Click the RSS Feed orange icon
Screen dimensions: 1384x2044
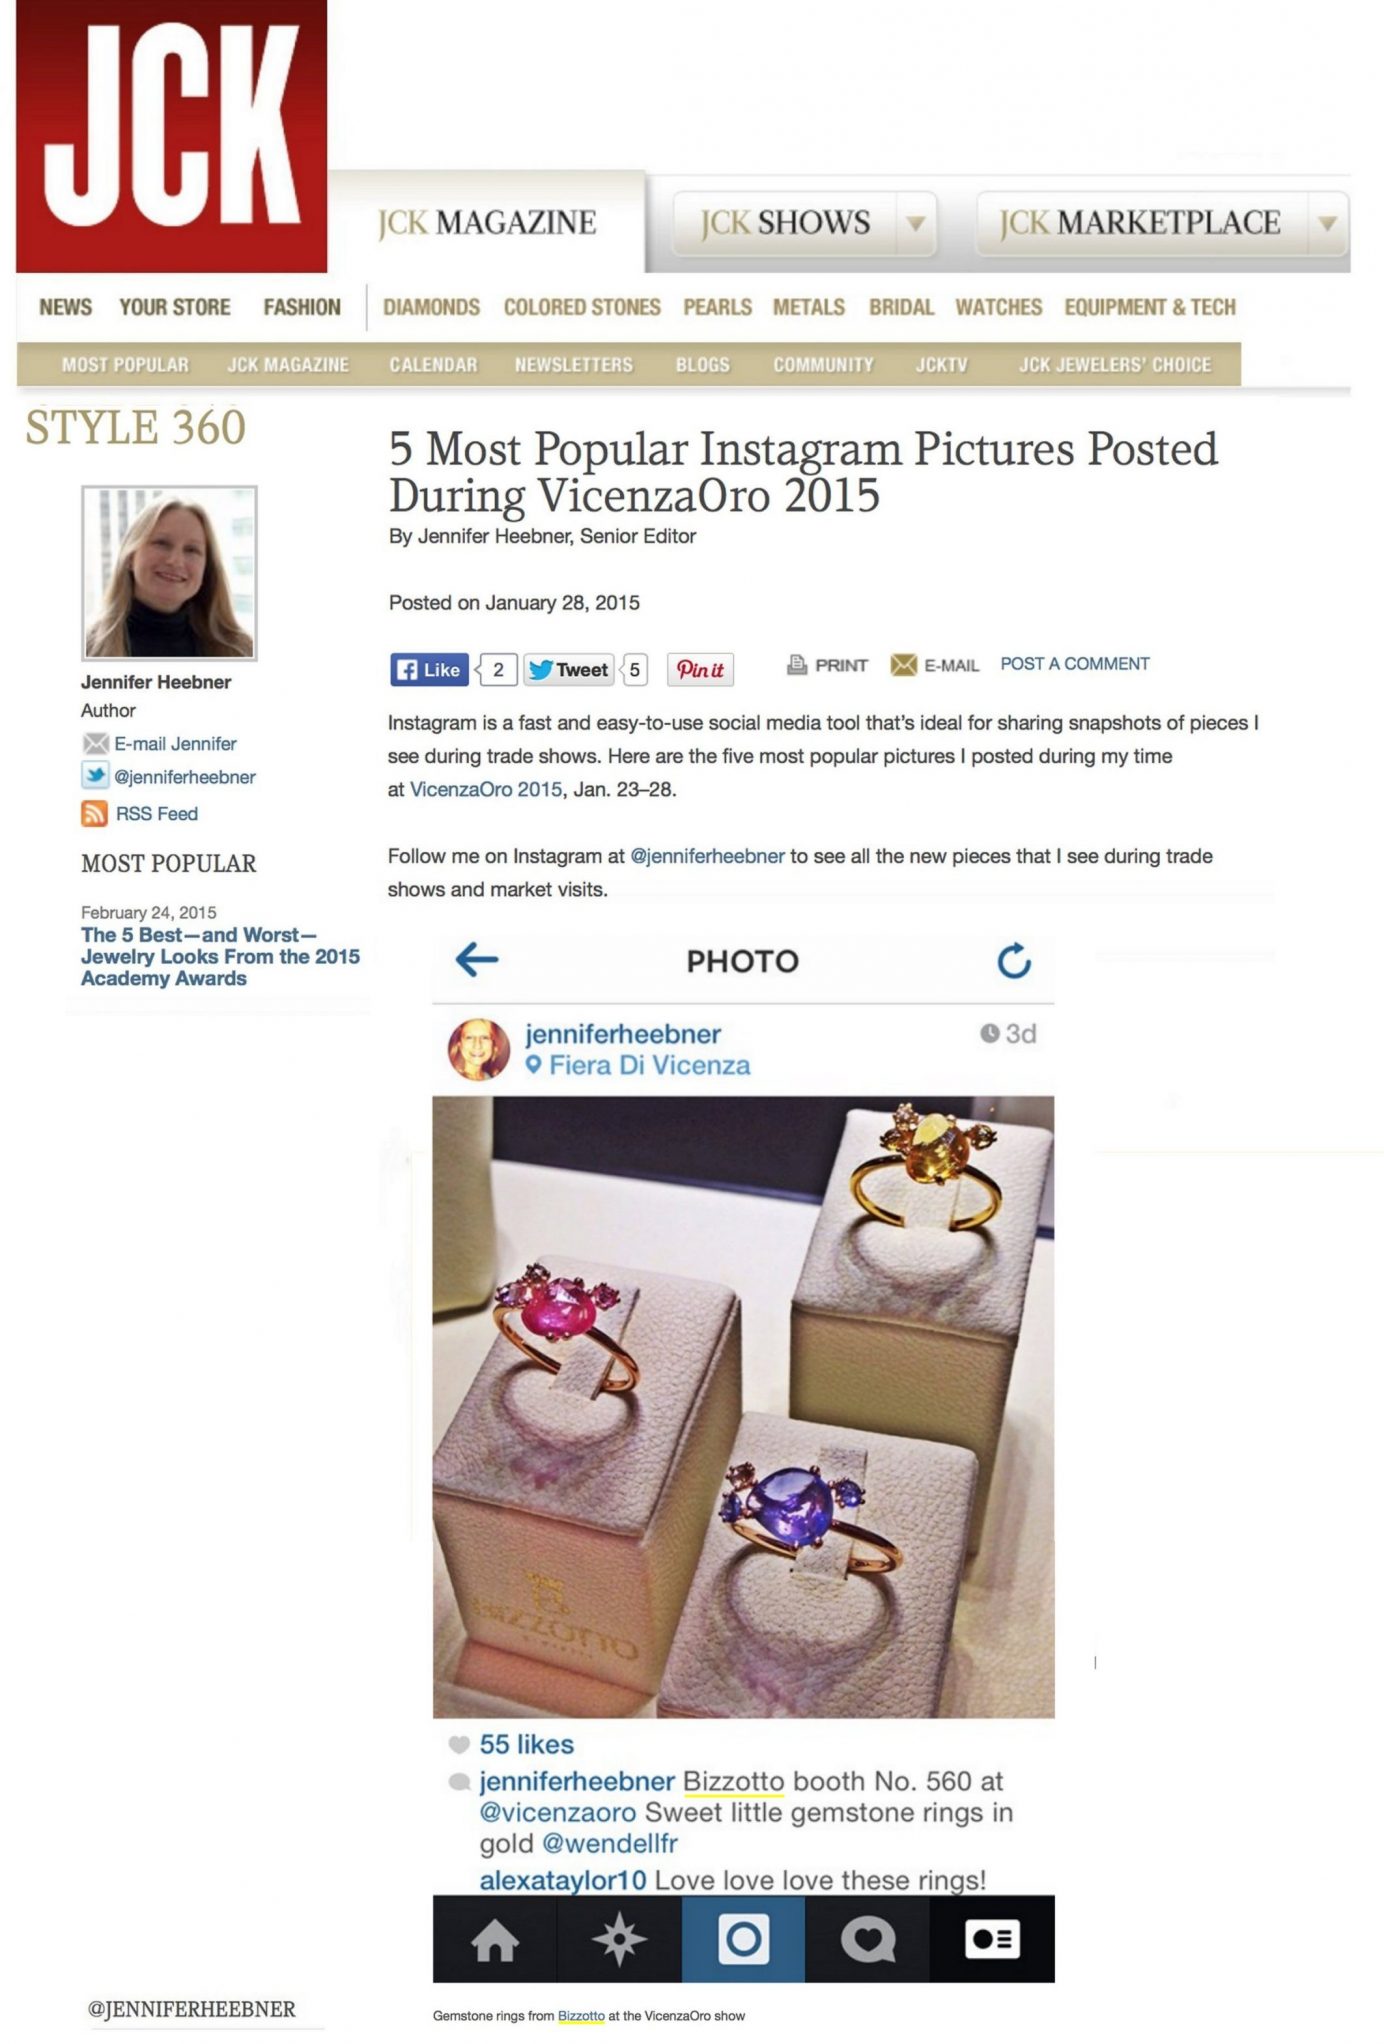click(94, 813)
